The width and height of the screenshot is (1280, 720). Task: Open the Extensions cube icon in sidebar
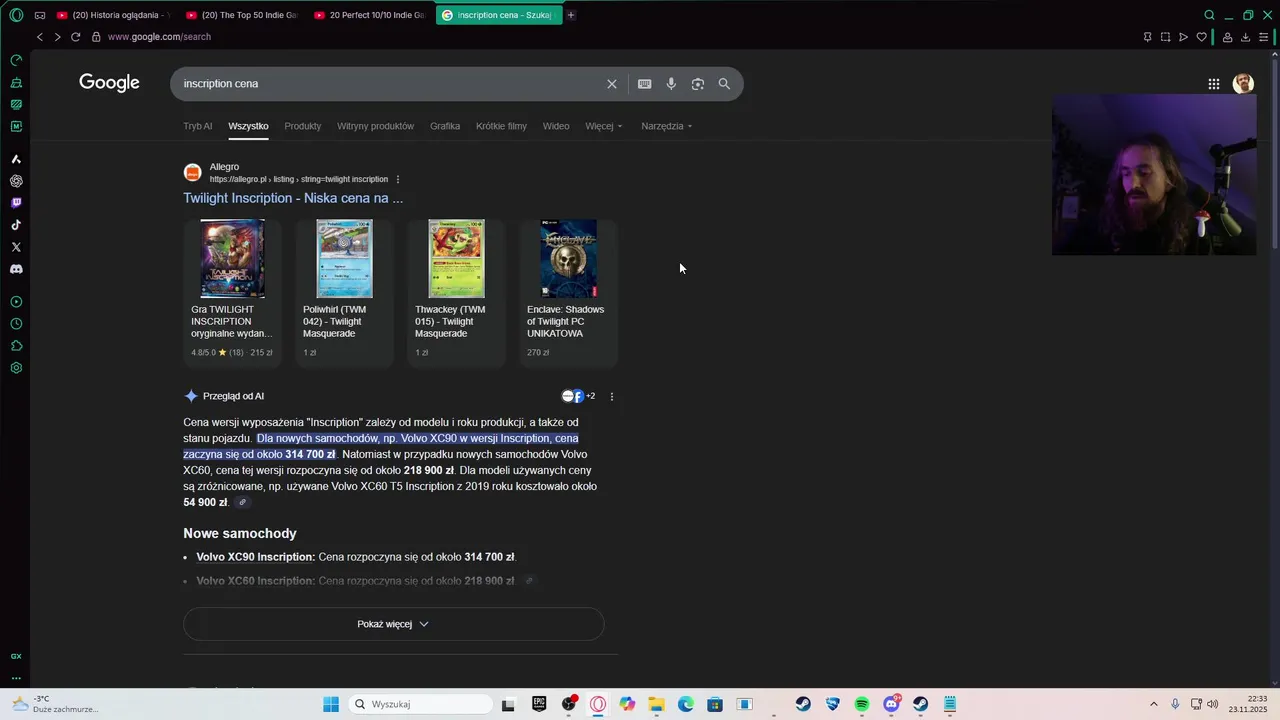16,346
